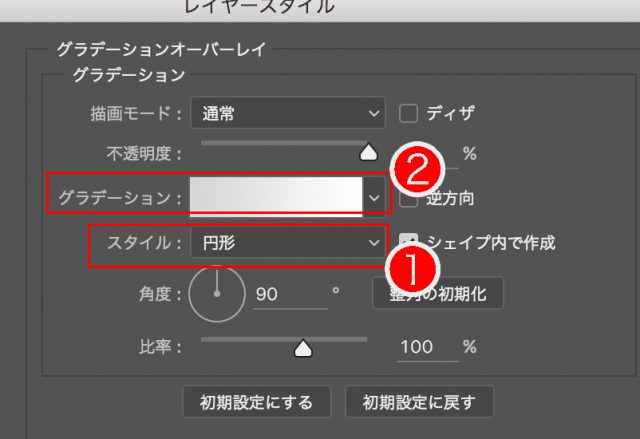Toggle the シェイプ内で作成 checkbox
The image size is (640, 439).
tap(408, 242)
